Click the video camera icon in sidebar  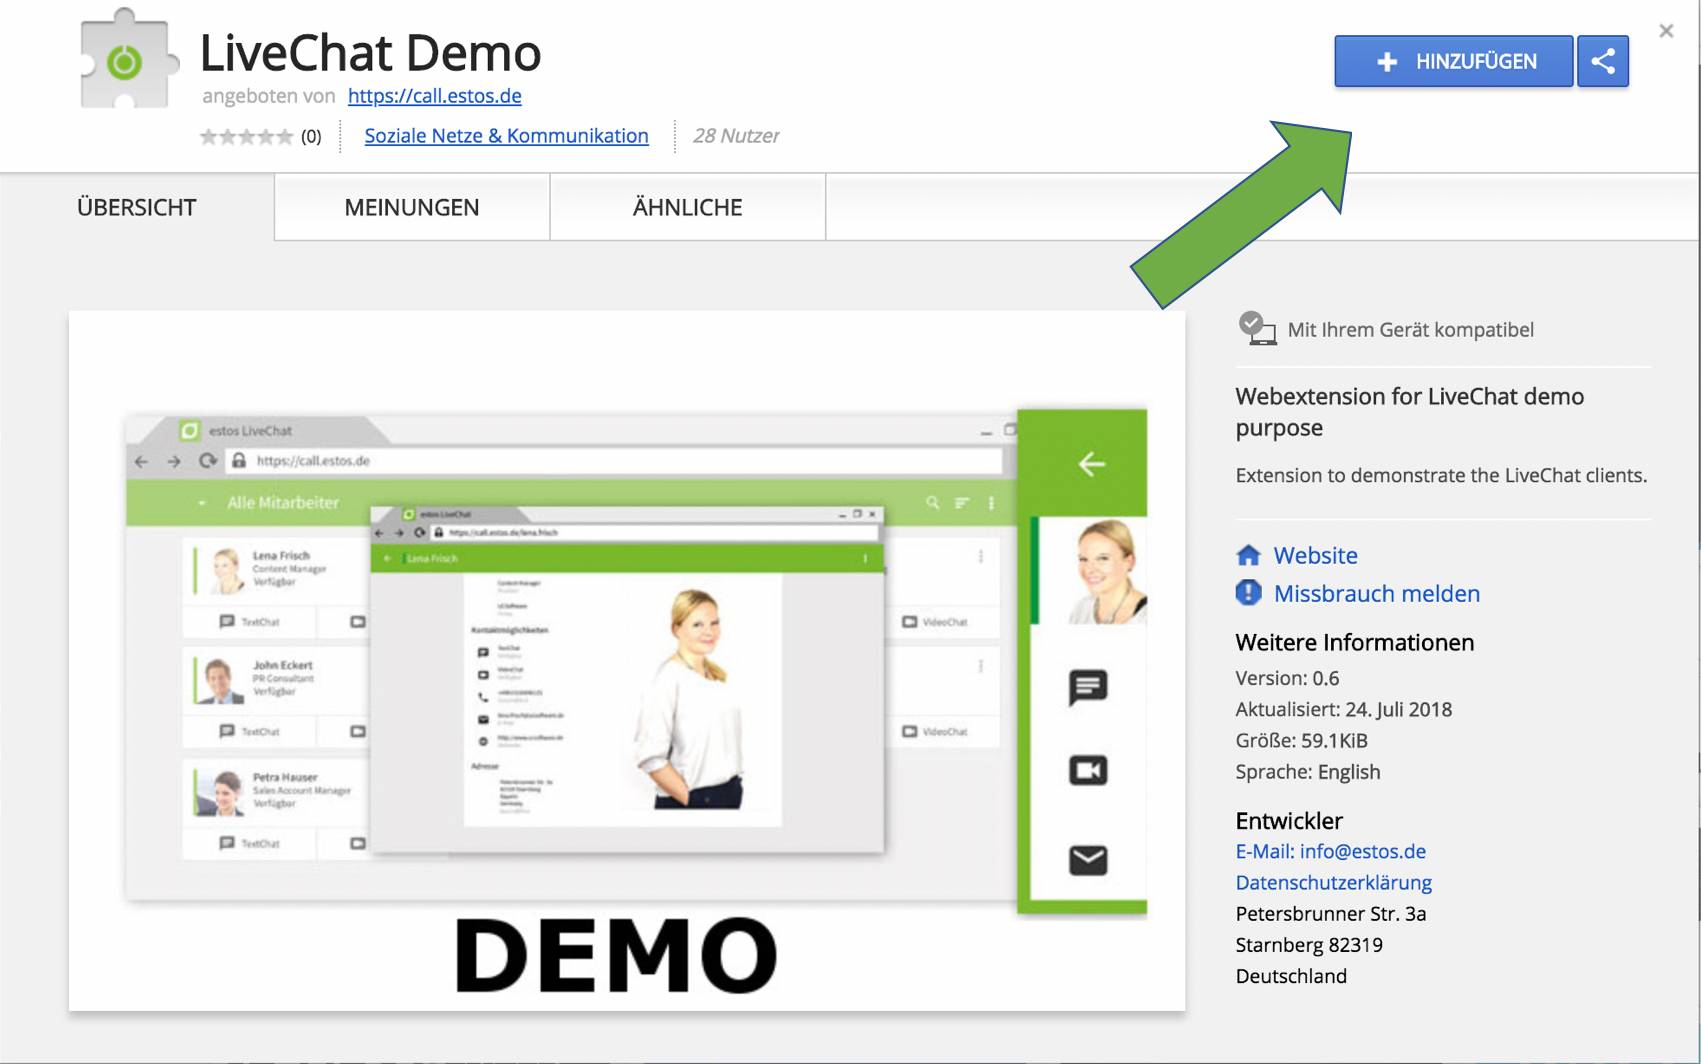(1088, 770)
